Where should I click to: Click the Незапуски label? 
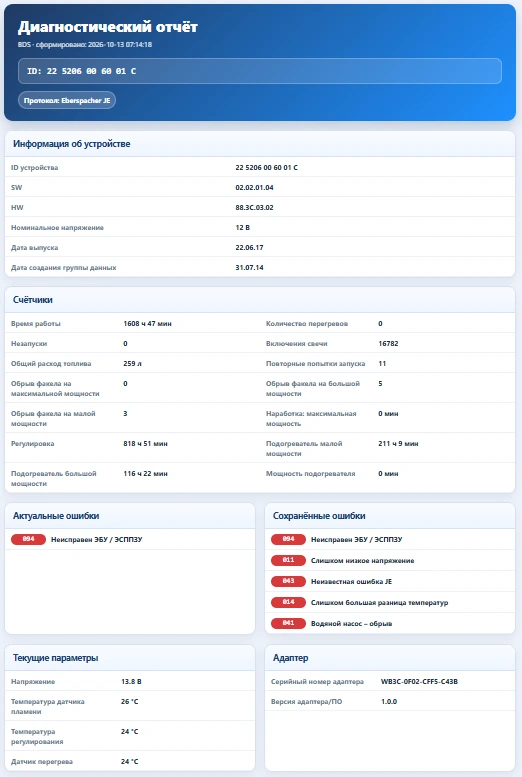tap(29, 343)
